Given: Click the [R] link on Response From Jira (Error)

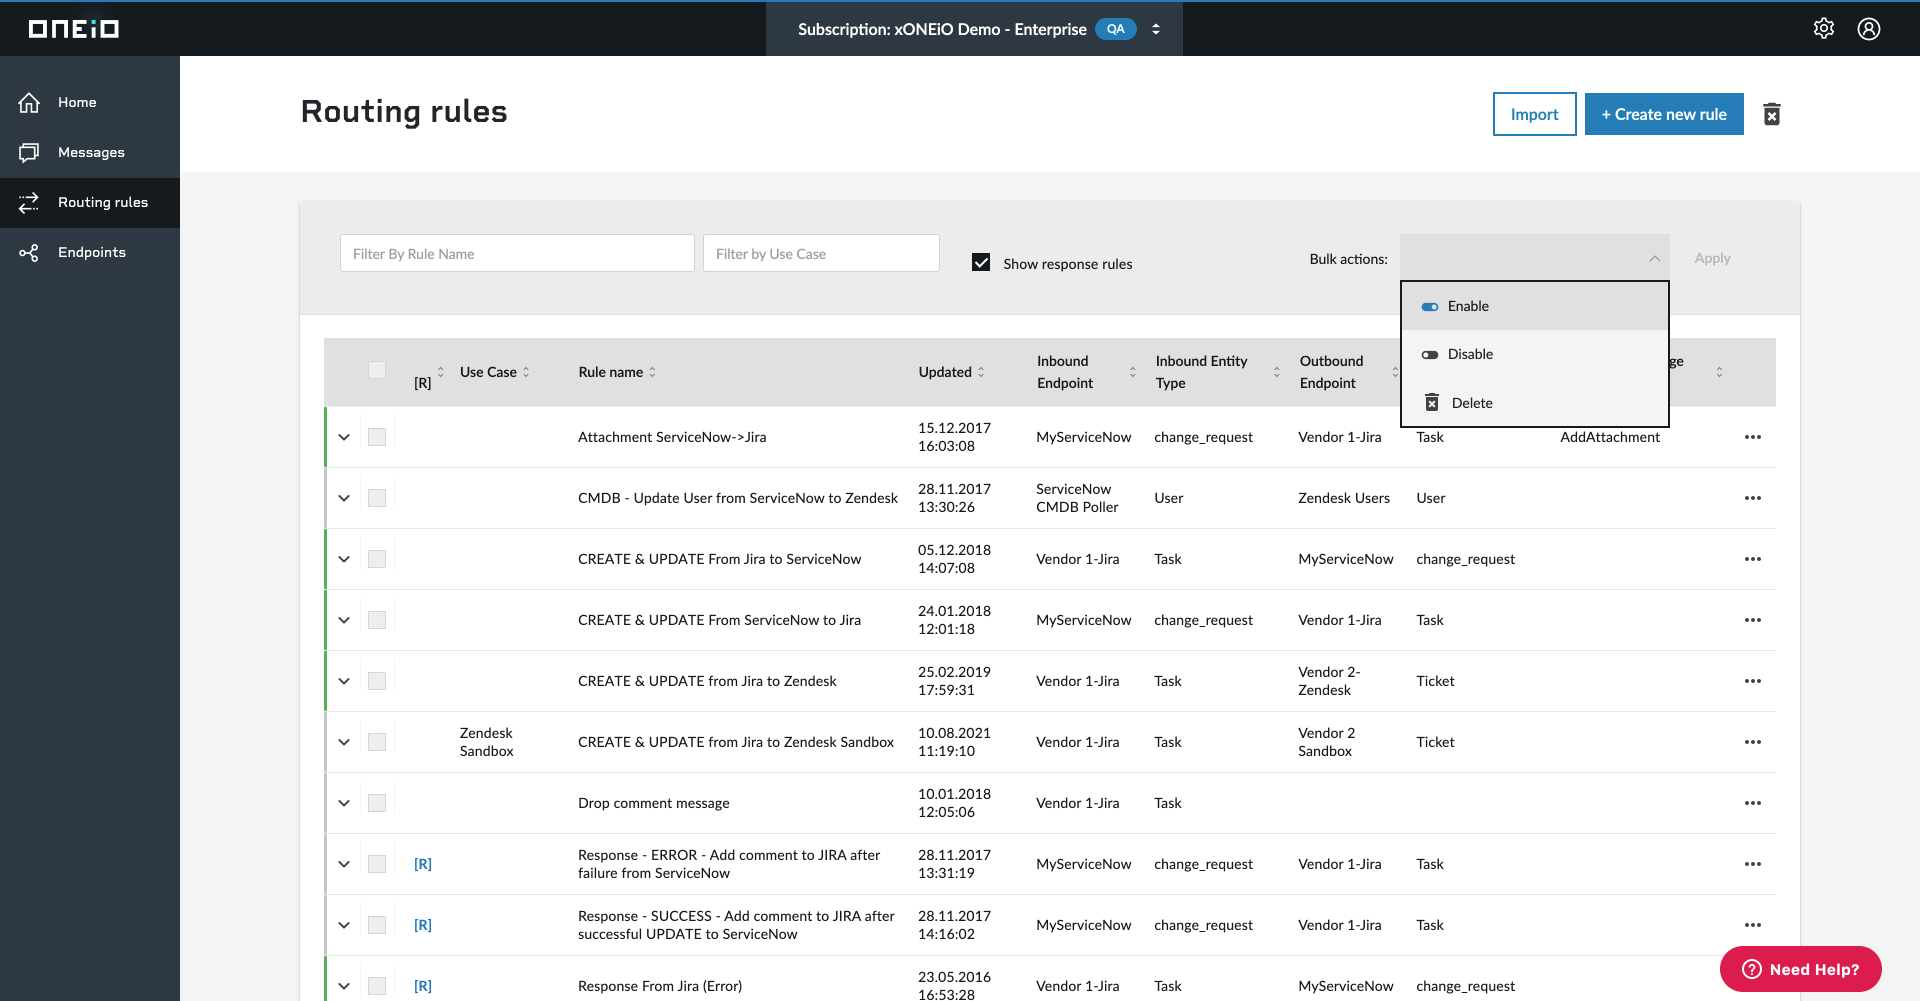Looking at the screenshot, I should (423, 986).
